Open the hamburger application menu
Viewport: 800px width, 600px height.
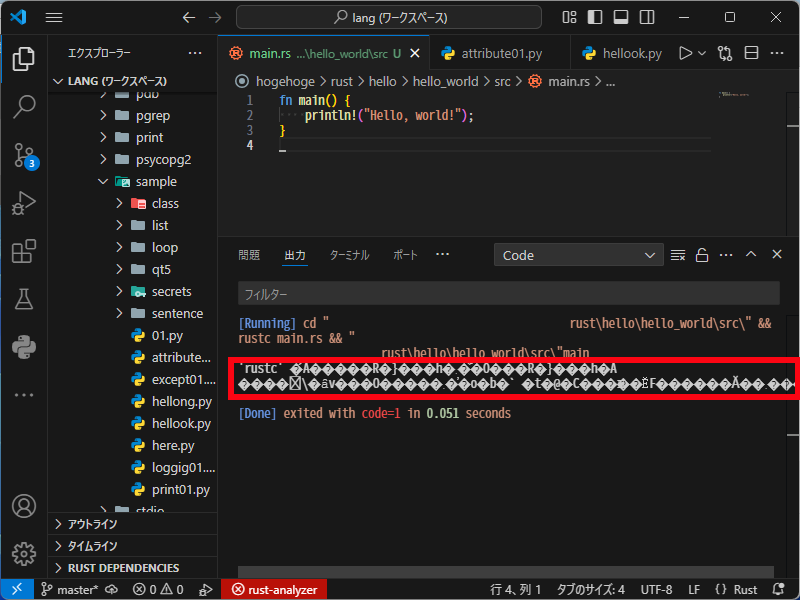(x=54, y=17)
